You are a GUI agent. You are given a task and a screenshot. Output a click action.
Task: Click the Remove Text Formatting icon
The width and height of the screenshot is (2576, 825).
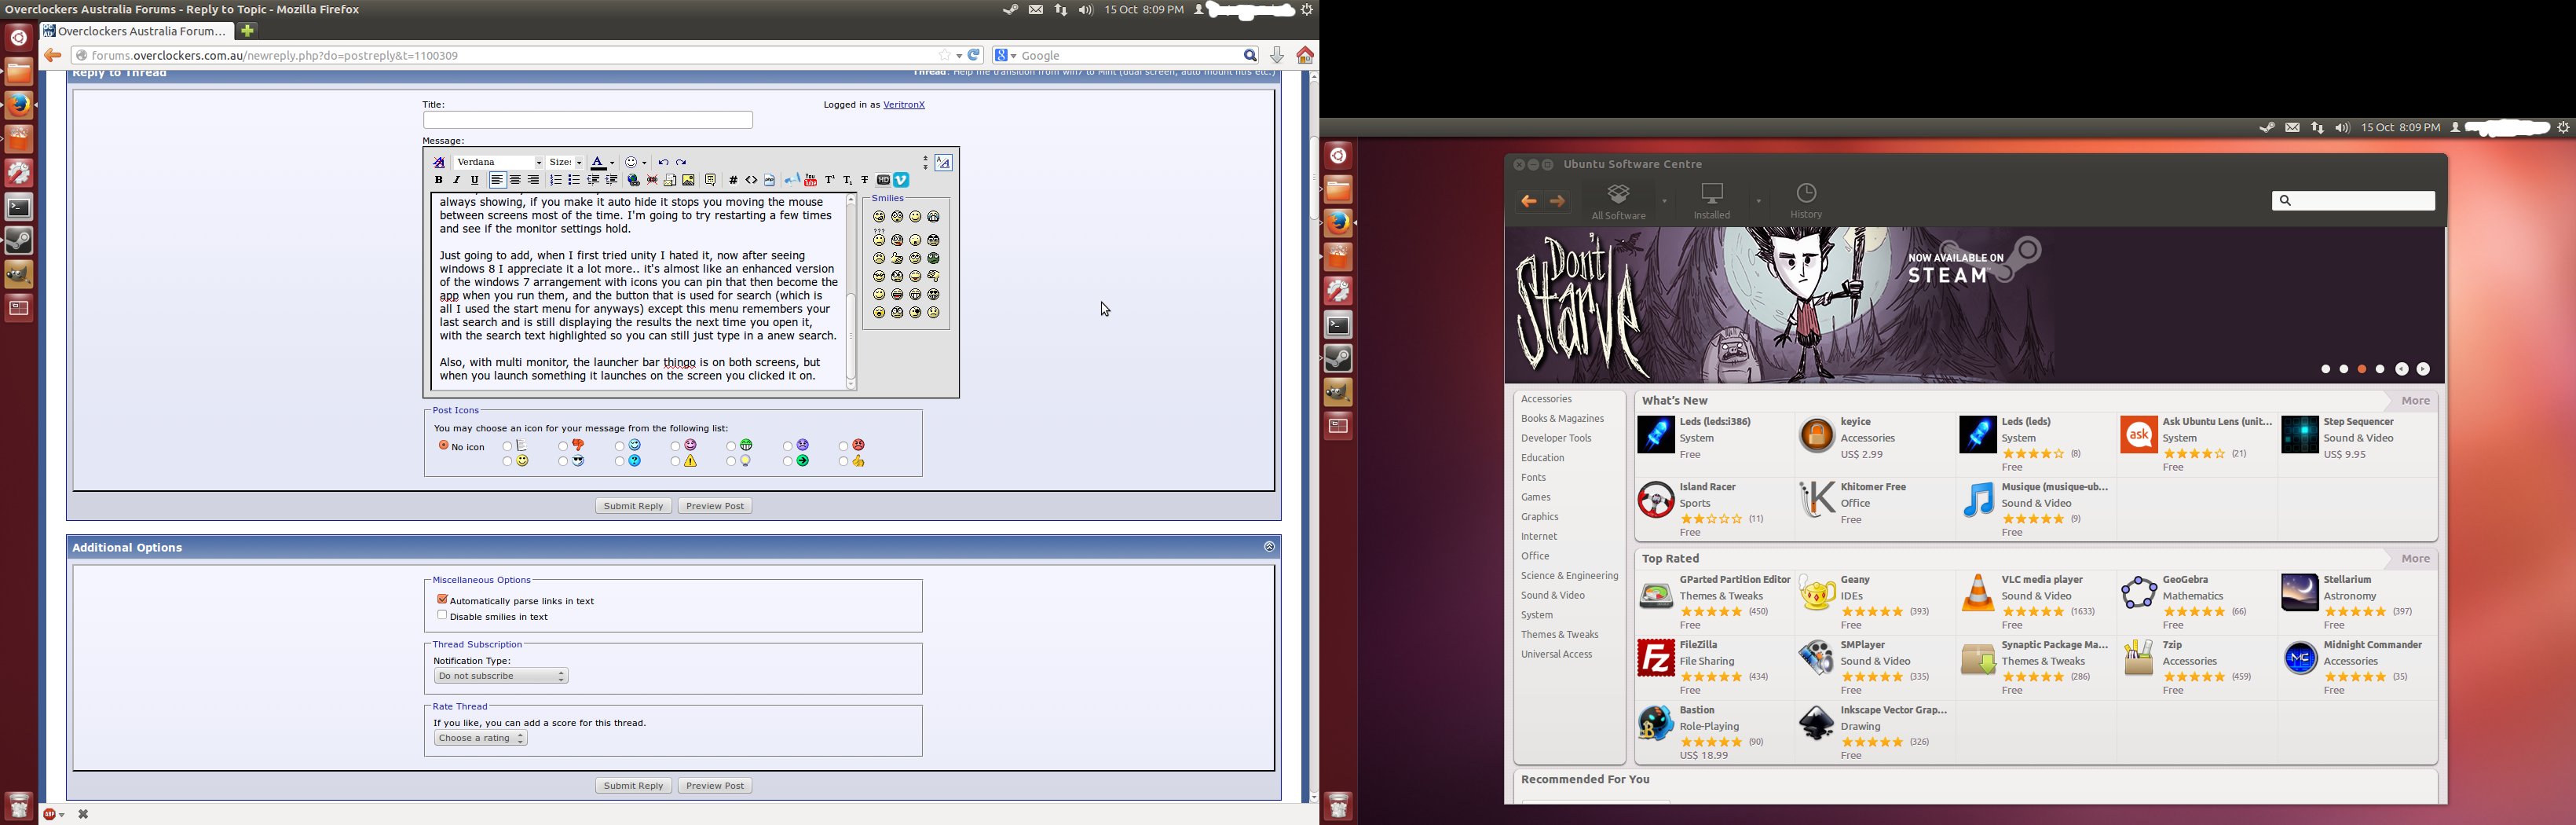click(x=439, y=163)
